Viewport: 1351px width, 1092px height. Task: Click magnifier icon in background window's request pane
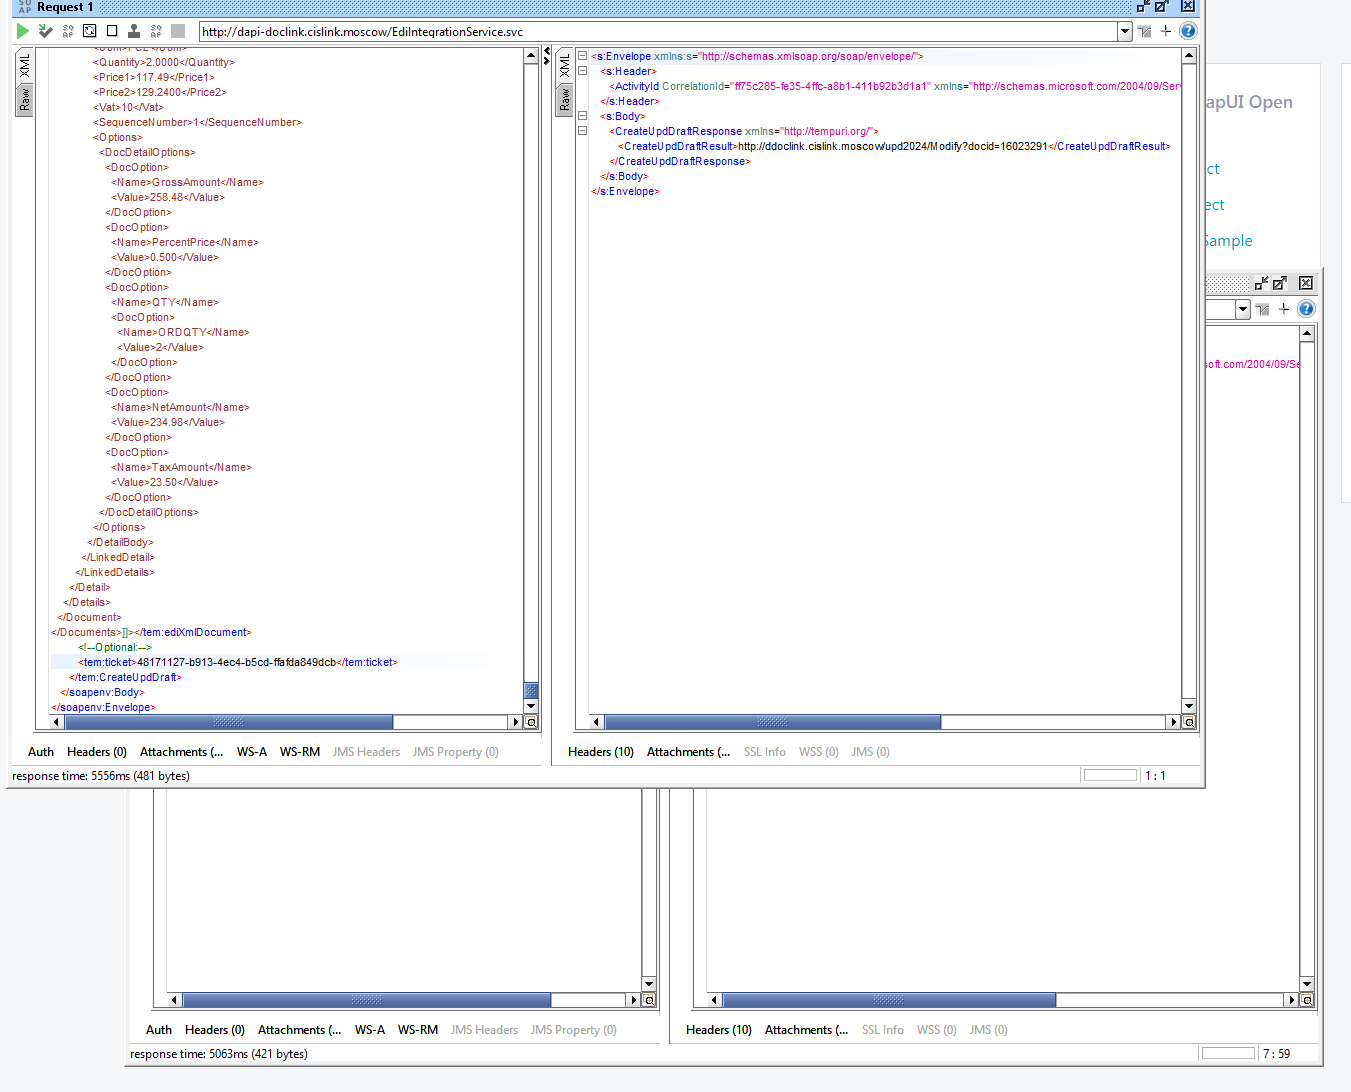point(649,1000)
